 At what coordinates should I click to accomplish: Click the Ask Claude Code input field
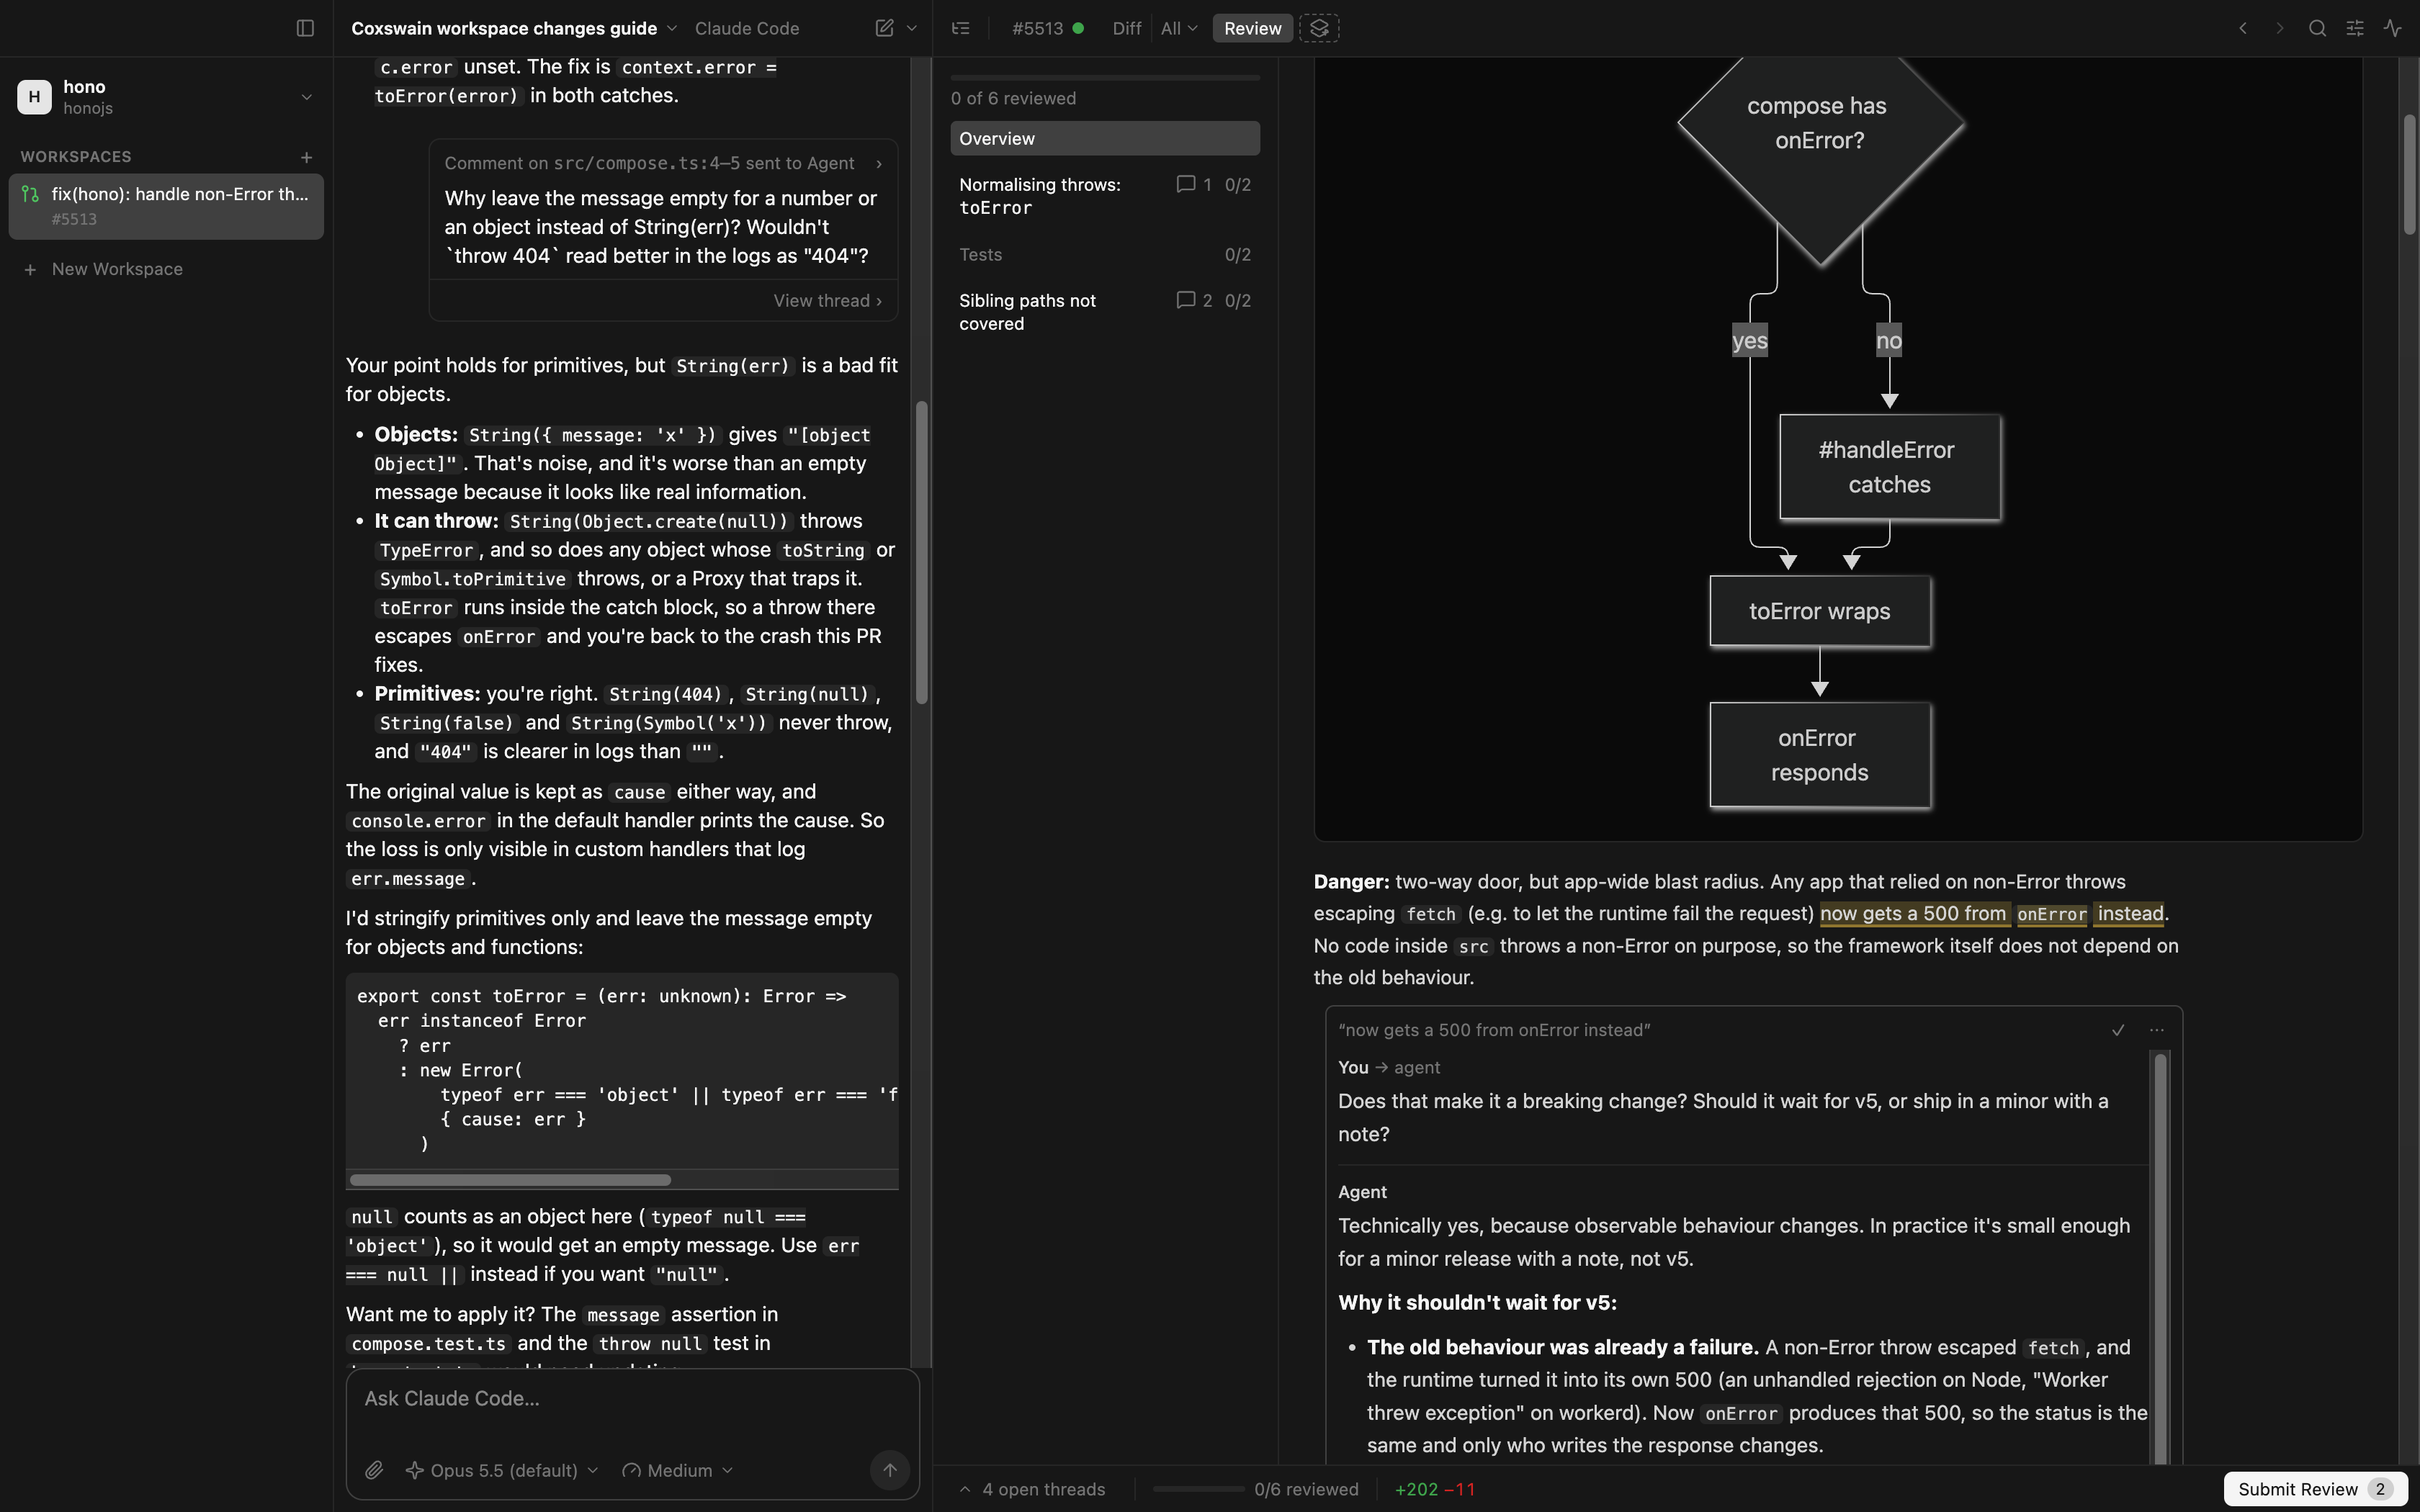coord(632,1399)
